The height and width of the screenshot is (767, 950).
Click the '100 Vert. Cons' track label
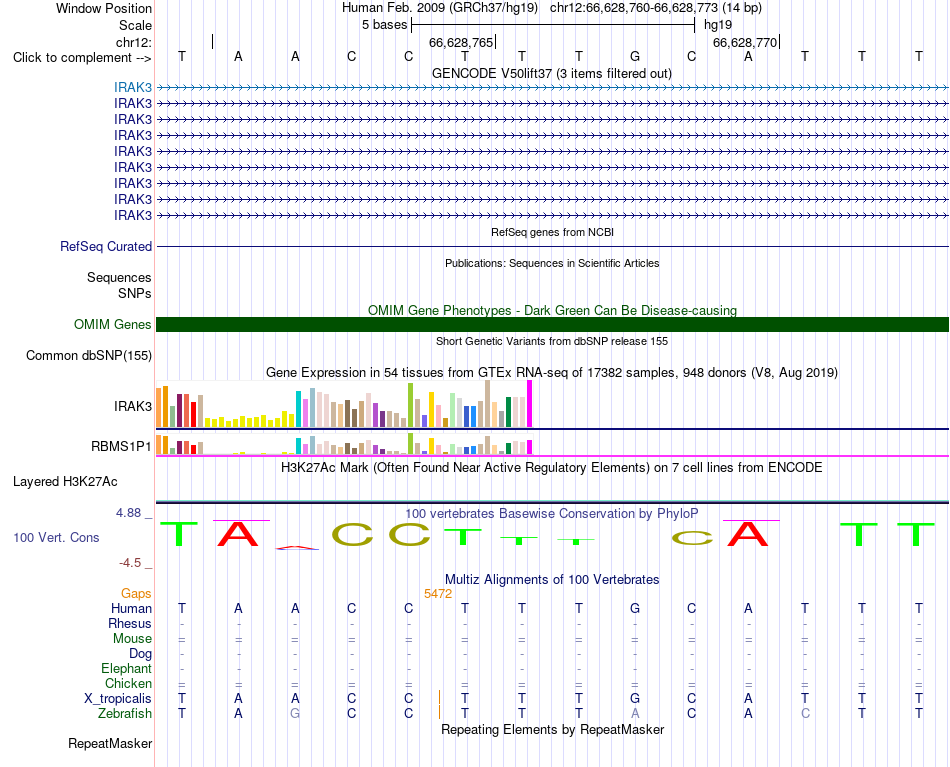tap(56, 537)
